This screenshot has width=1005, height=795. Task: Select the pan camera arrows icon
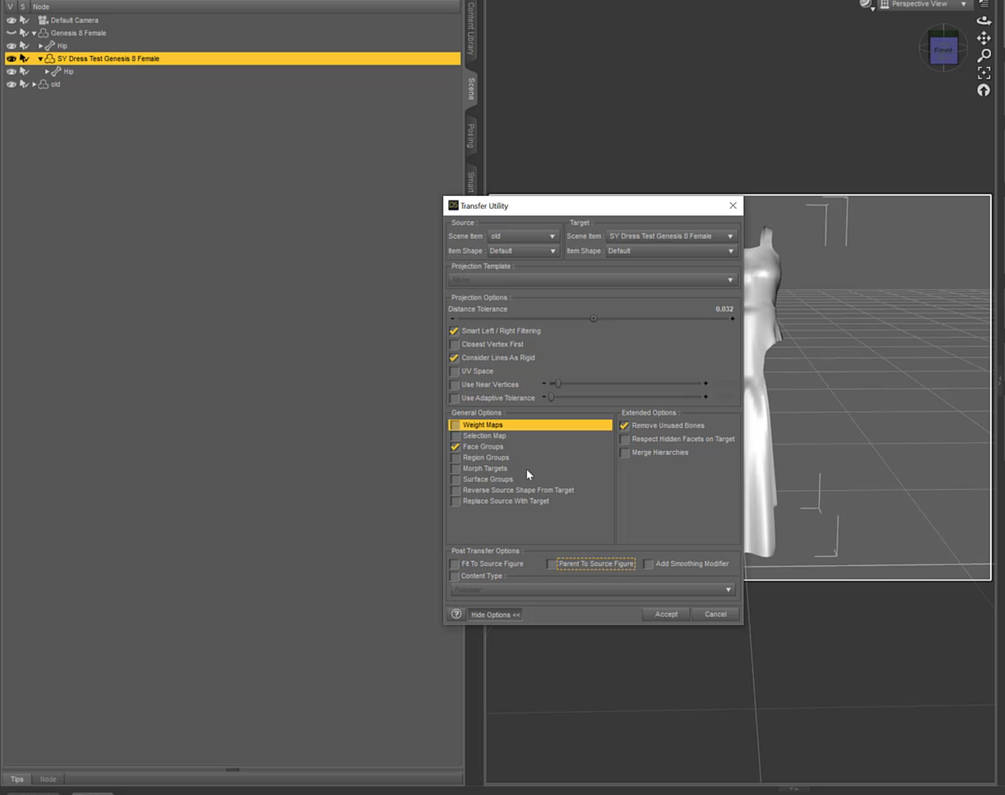(984, 38)
